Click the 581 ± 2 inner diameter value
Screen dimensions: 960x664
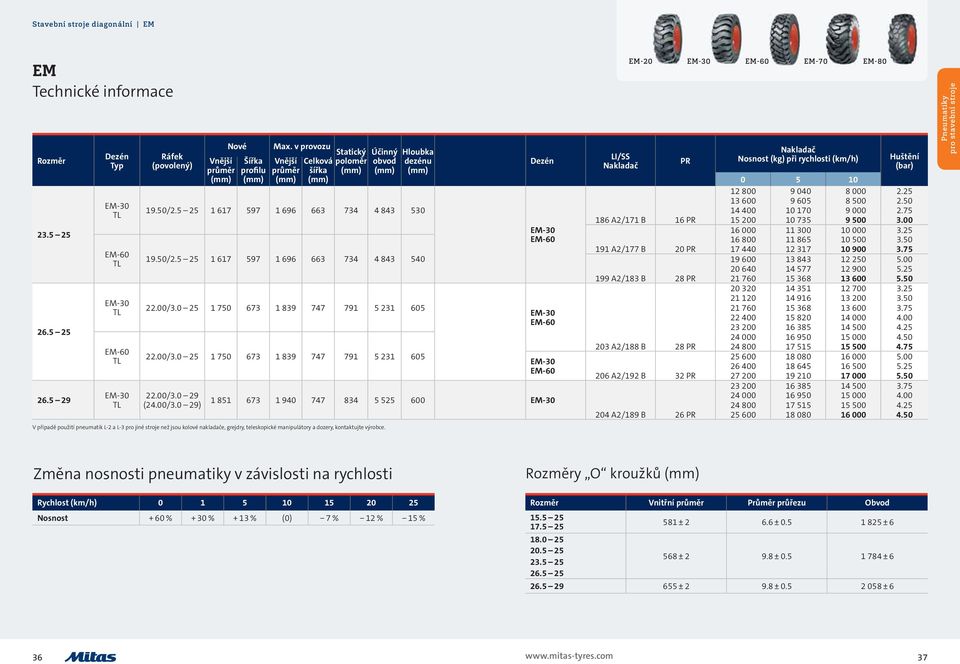pyautogui.click(x=676, y=523)
